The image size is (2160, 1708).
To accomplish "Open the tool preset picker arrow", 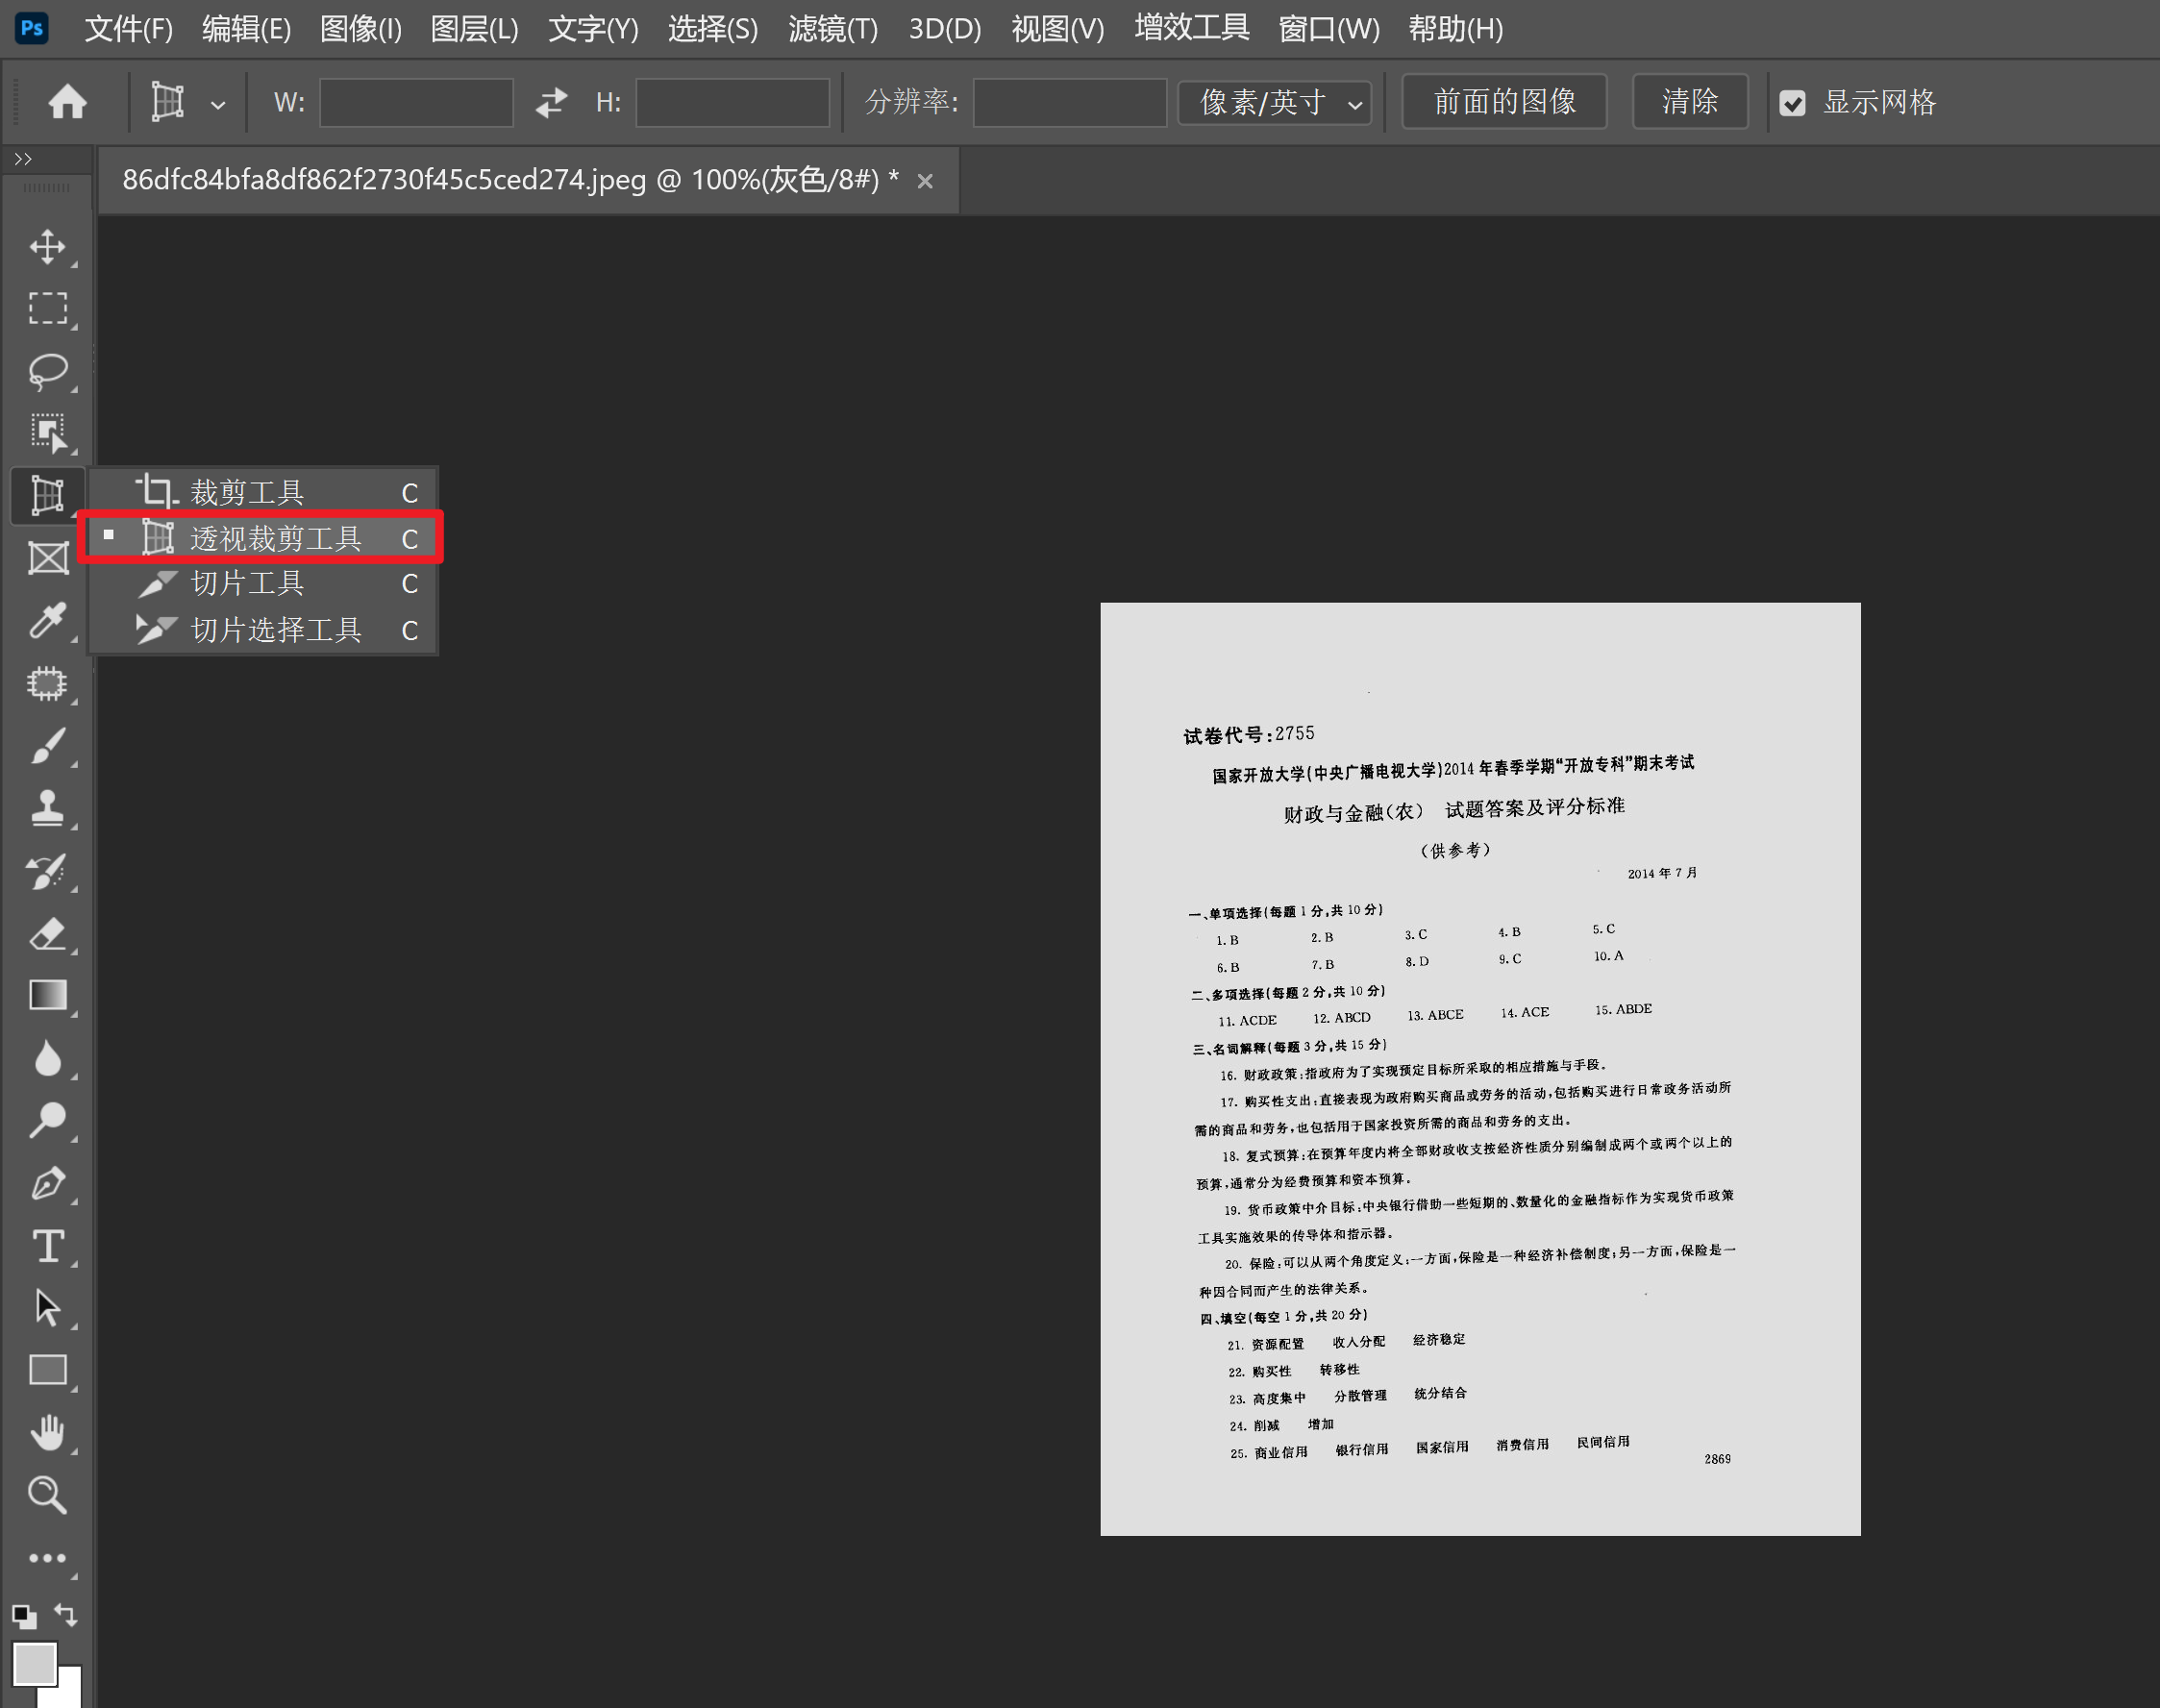I will pyautogui.click(x=217, y=103).
